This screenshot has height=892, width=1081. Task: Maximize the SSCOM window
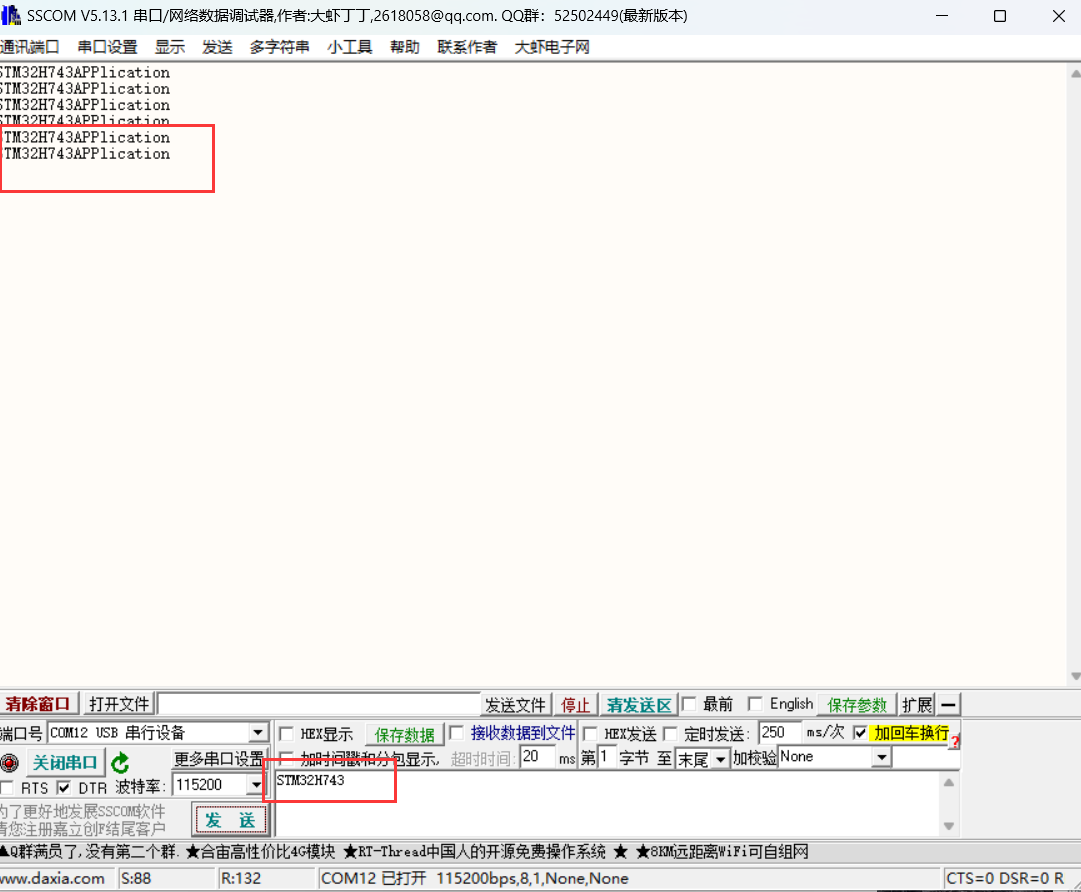(x=1000, y=16)
